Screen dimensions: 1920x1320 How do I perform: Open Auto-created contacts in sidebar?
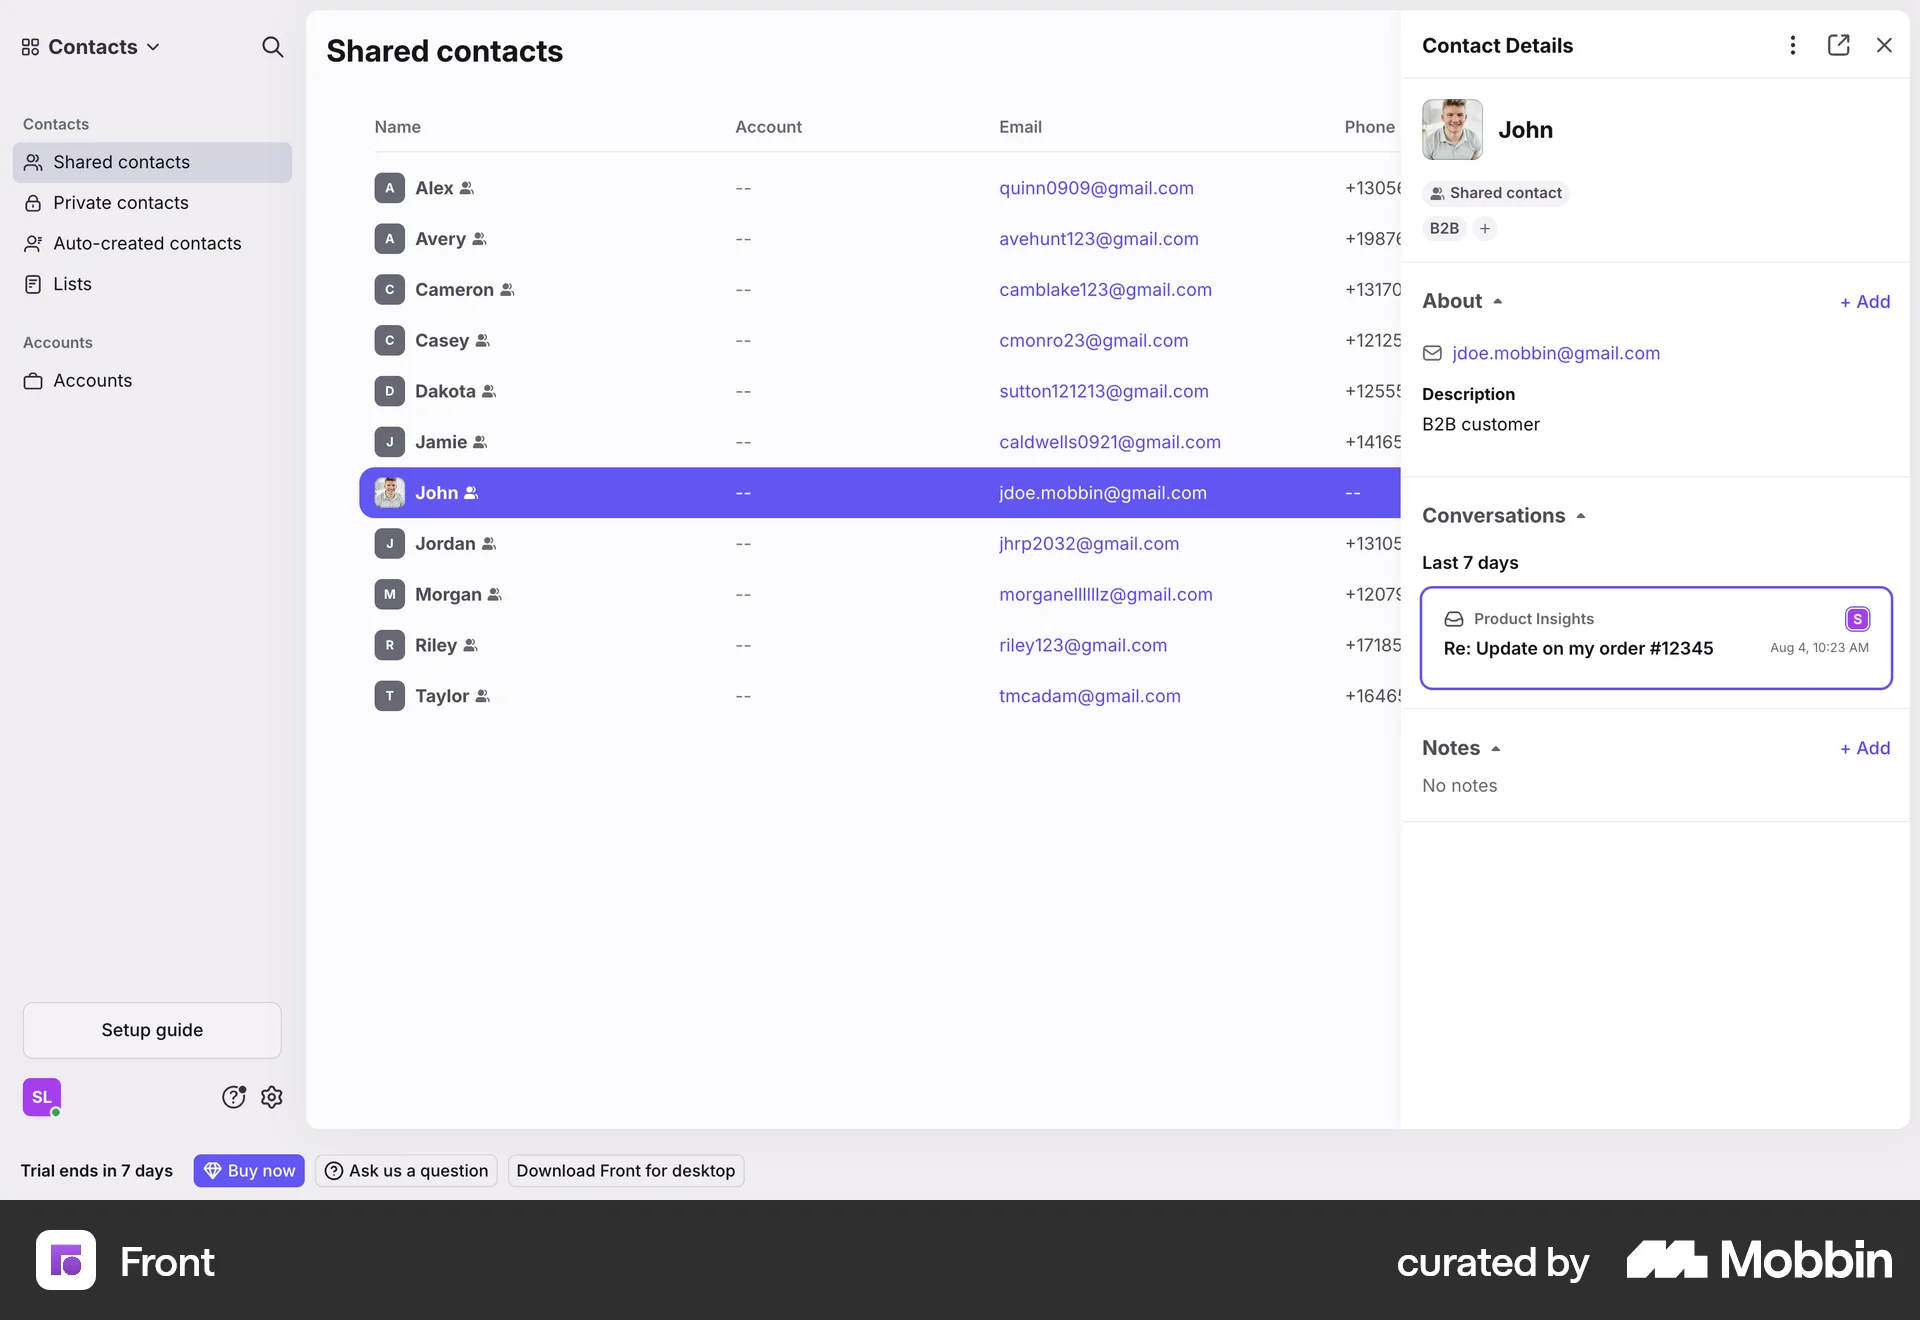pos(147,243)
